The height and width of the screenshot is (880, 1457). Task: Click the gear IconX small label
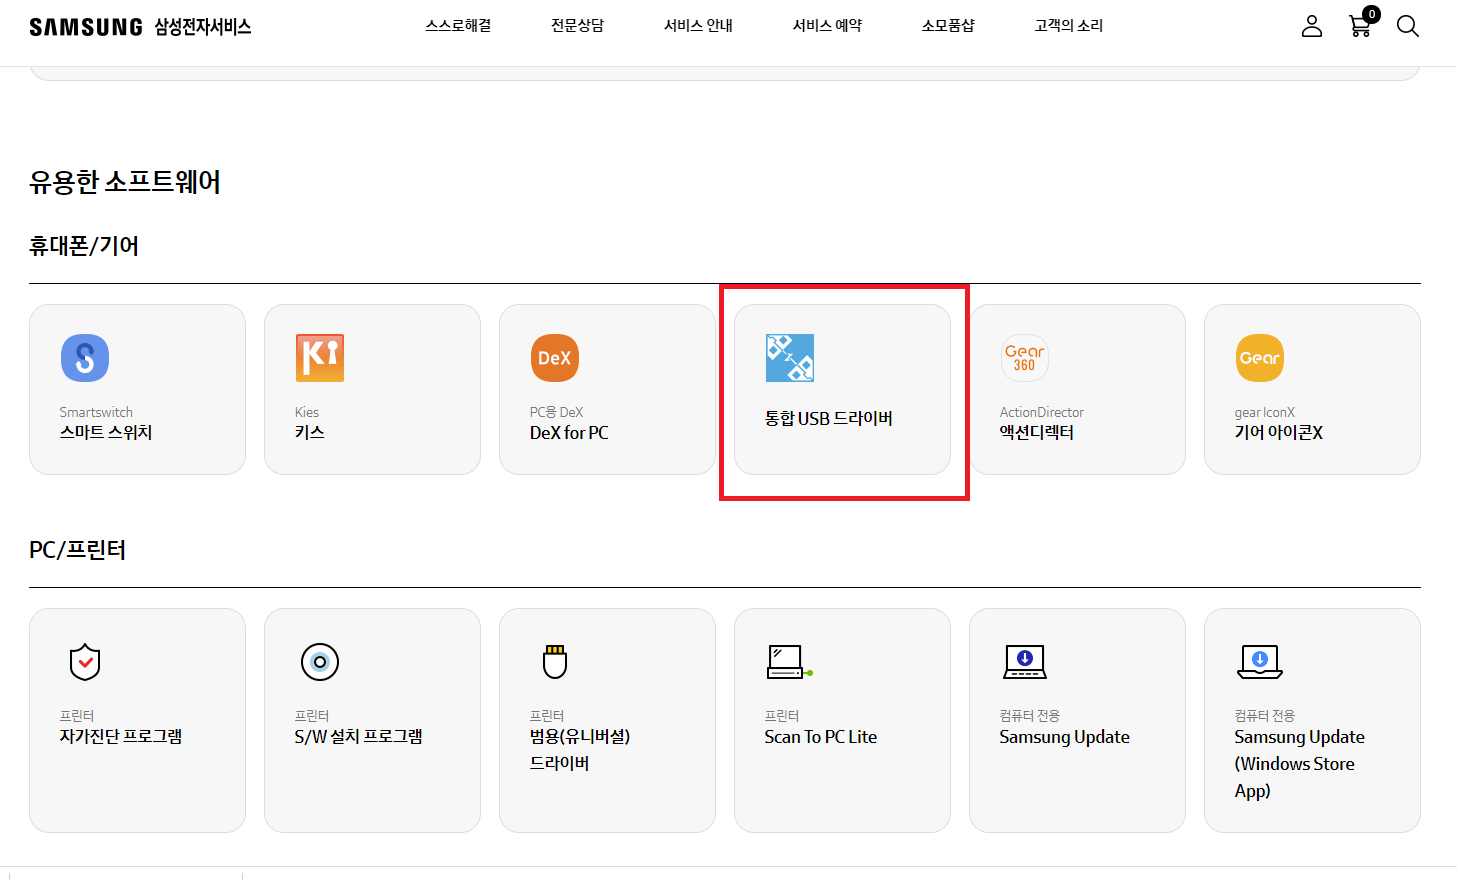1265,412
